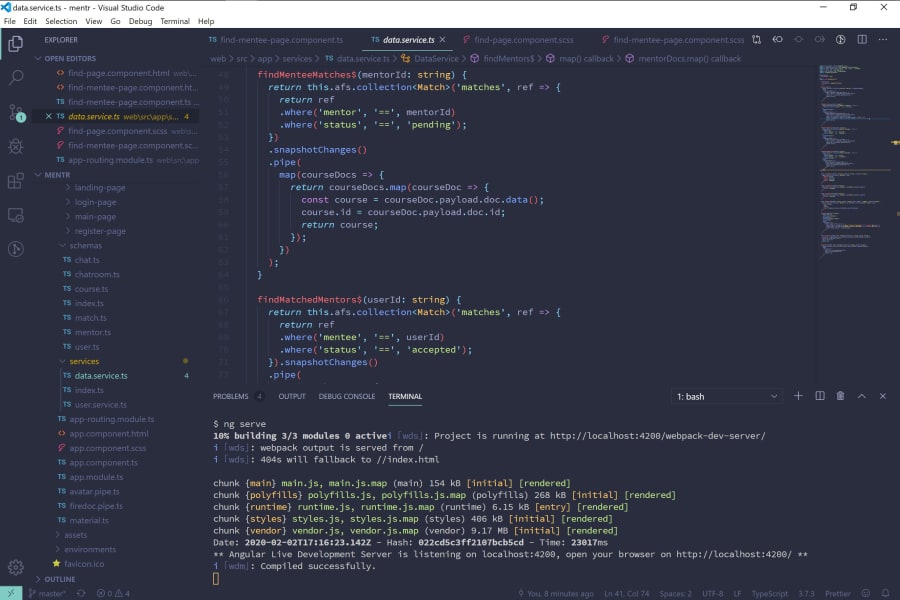Click UTF-8 encoding in status bar
This screenshot has width=900, height=600.
(712, 594)
